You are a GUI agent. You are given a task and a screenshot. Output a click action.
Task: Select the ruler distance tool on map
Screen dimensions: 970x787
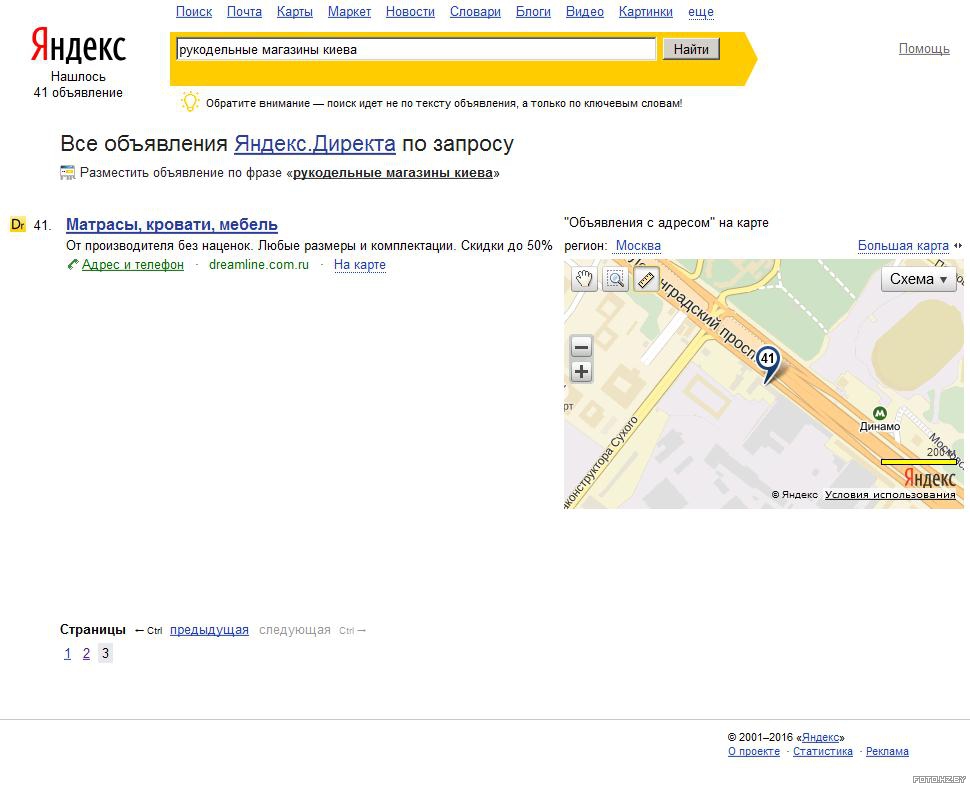point(646,280)
